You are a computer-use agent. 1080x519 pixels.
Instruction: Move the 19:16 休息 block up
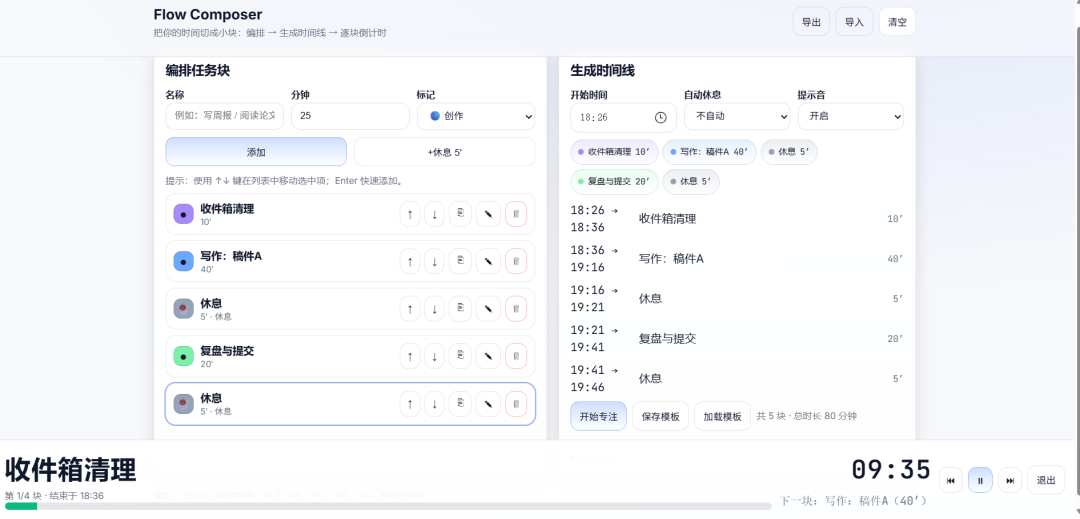point(410,309)
